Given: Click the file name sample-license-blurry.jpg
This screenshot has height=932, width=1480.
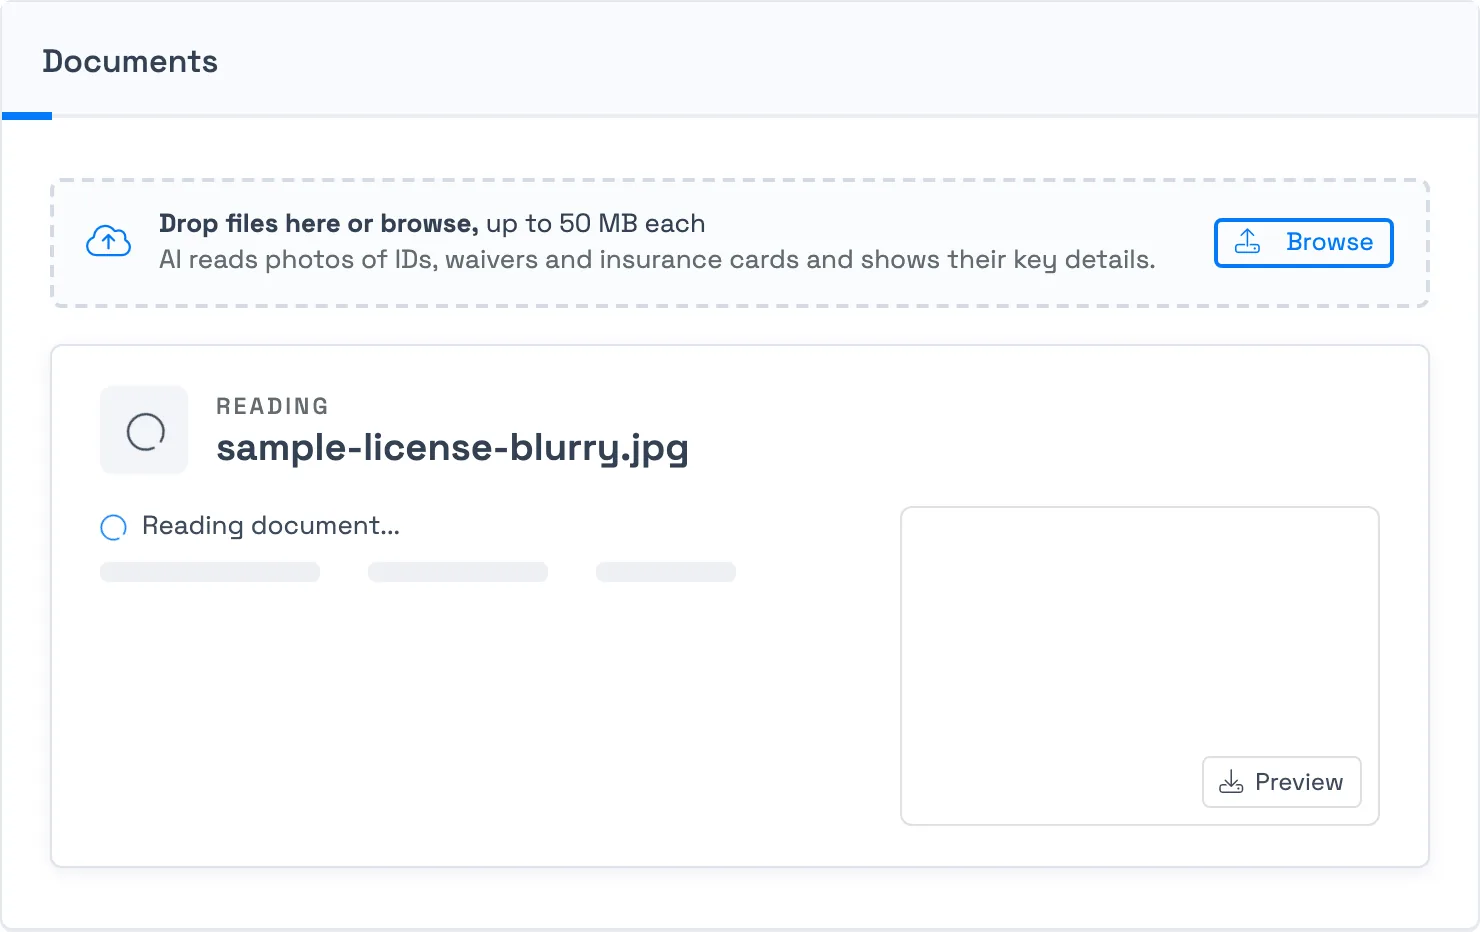Looking at the screenshot, I should (452, 448).
